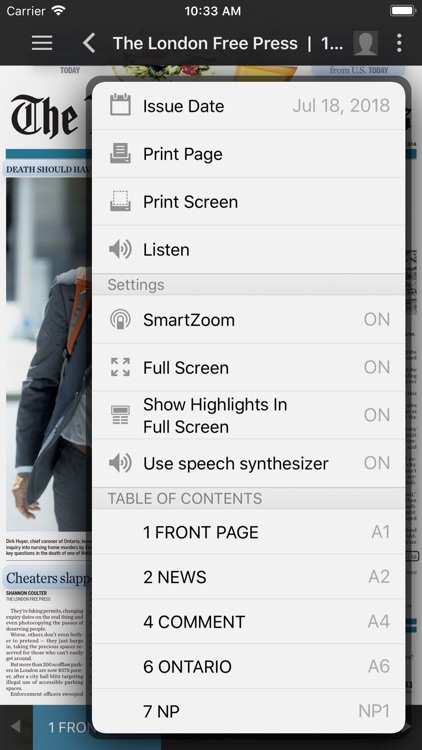Viewport: 422px width, 750px height.
Task: Tap the back chevron arrow
Action: click(x=89, y=43)
